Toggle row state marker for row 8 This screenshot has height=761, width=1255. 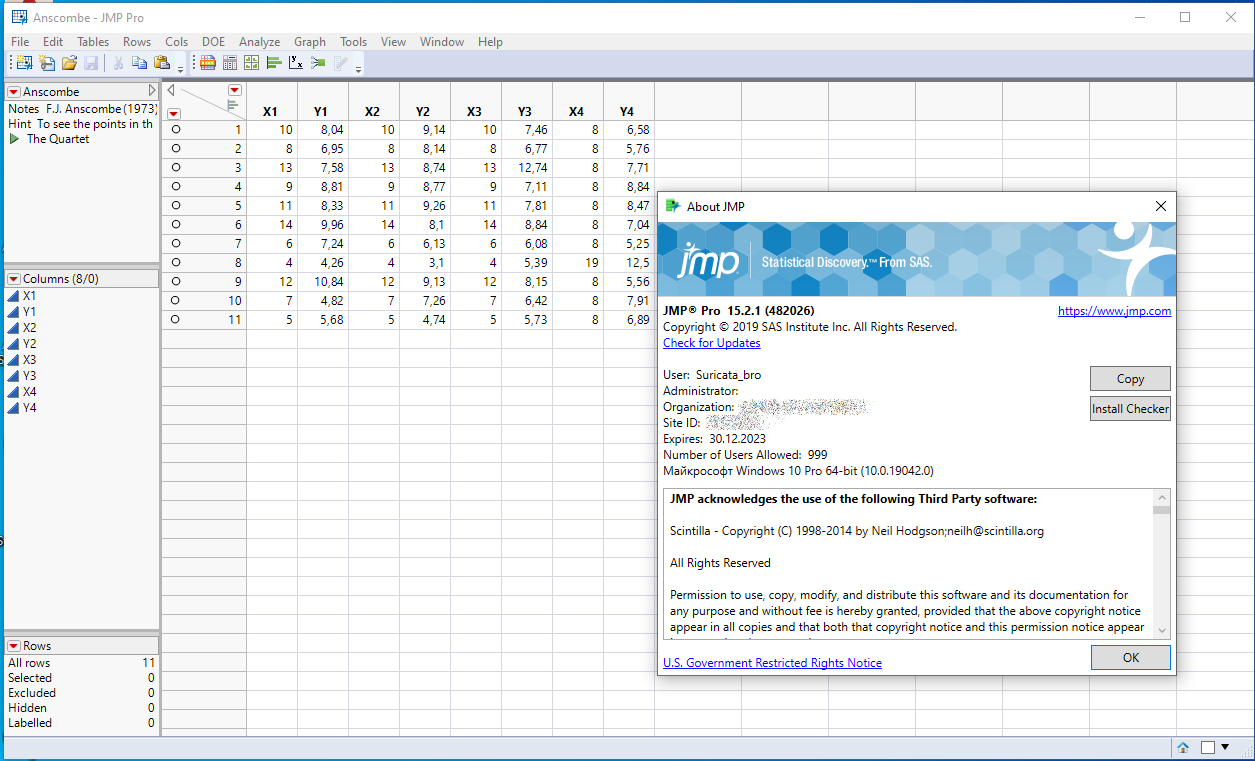tap(175, 262)
